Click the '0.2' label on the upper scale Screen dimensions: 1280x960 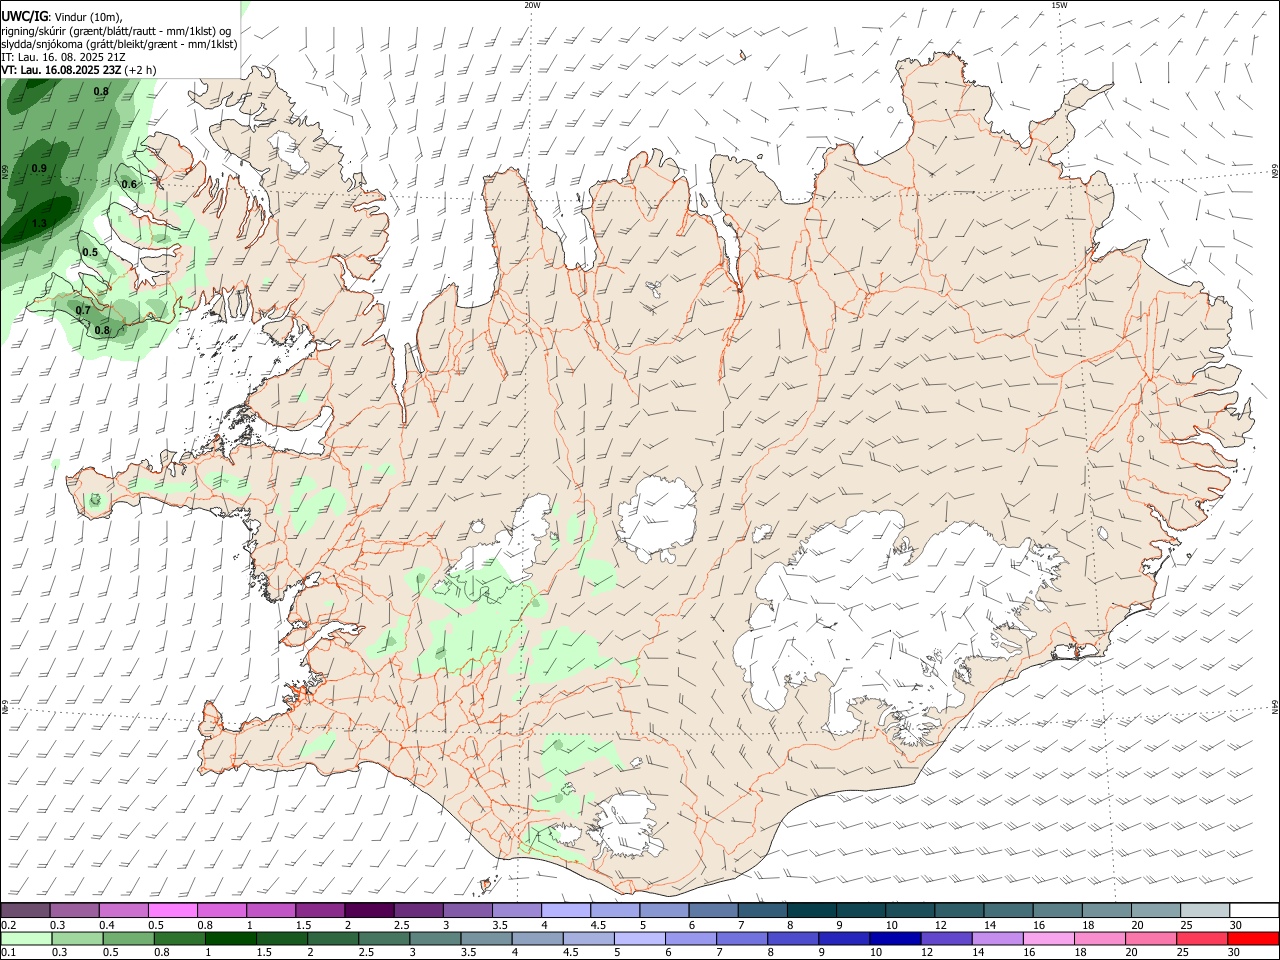pos(8,925)
